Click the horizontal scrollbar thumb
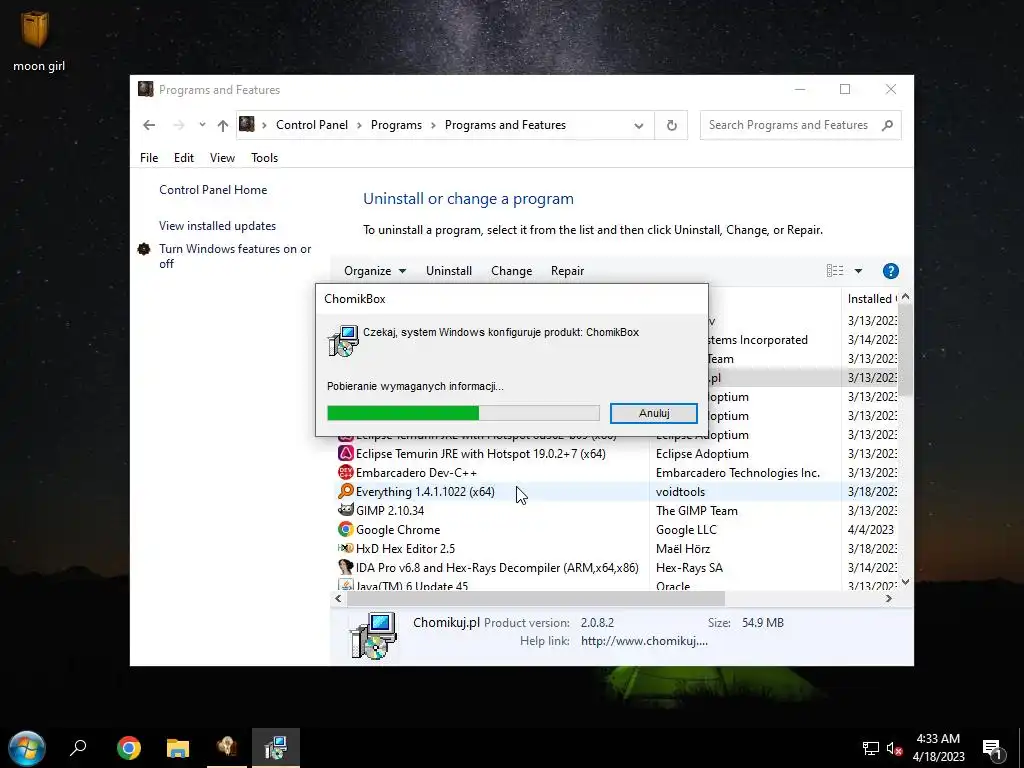The image size is (1024, 768). click(536, 598)
